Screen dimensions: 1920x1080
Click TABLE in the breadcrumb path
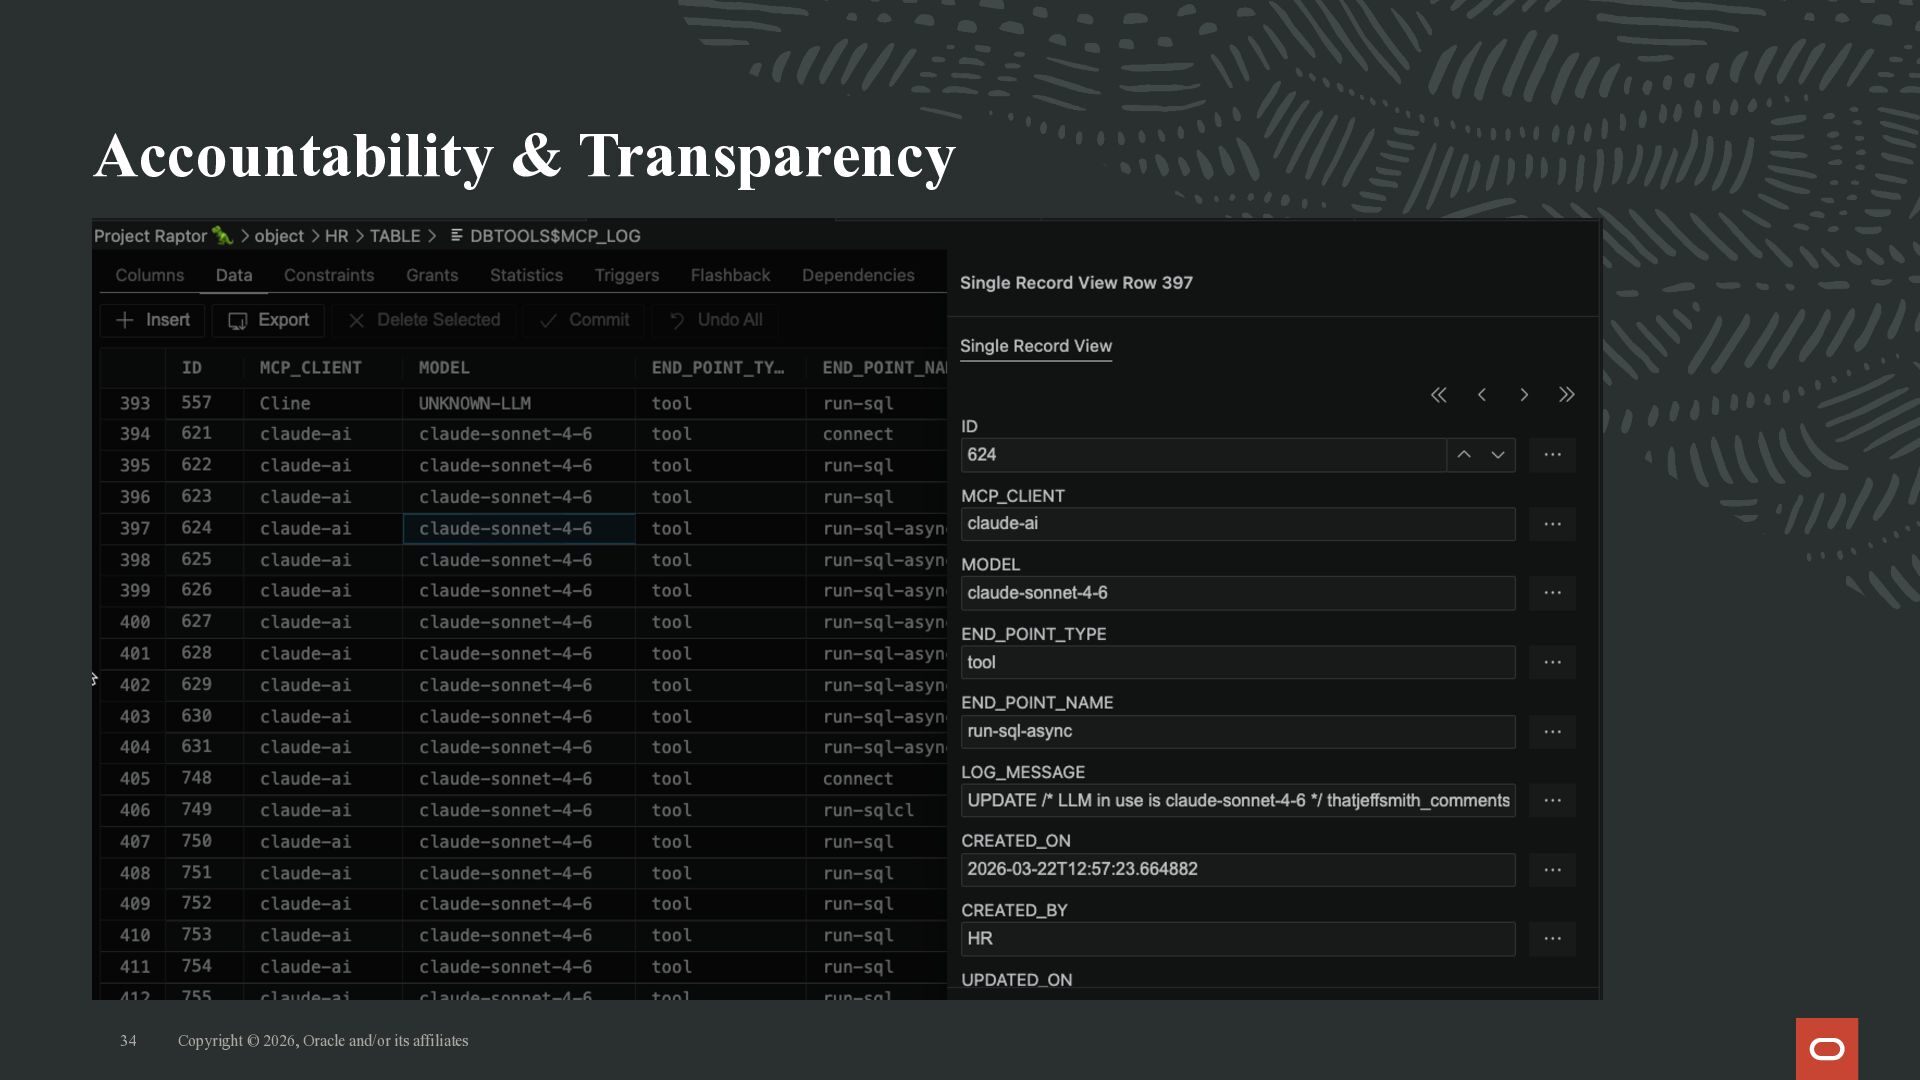pyautogui.click(x=395, y=236)
